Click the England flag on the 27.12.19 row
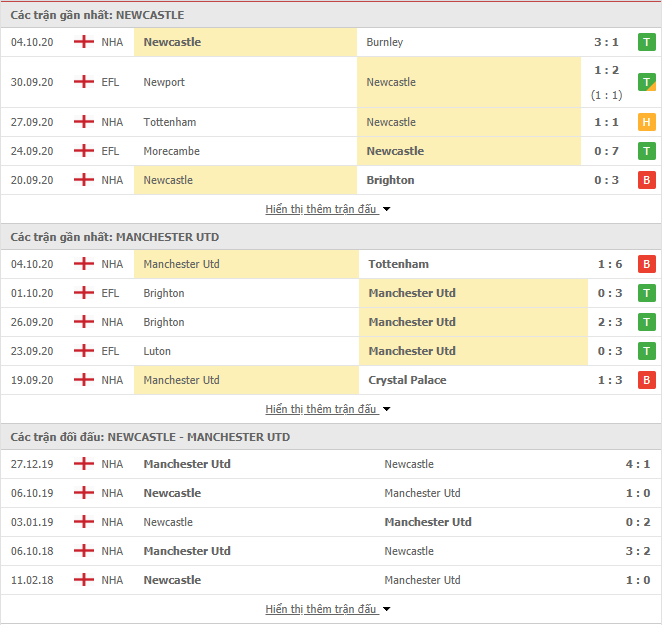662x625 pixels. (x=84, y=464)
